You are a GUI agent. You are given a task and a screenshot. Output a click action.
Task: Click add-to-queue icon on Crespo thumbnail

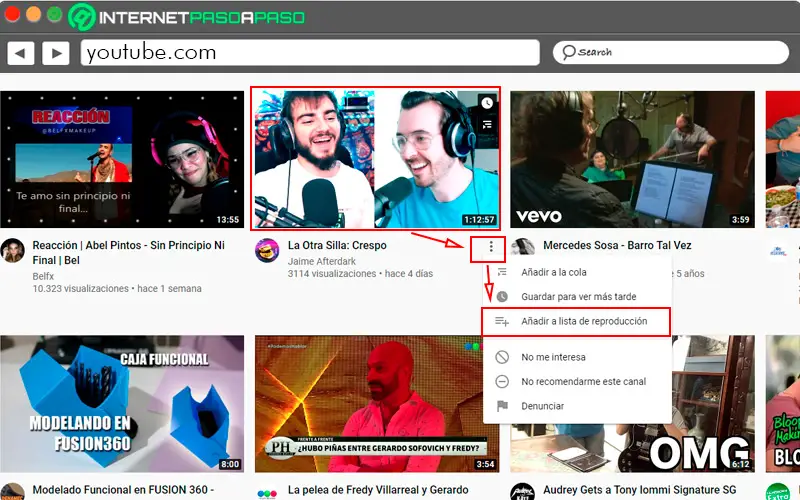[487, 124]
